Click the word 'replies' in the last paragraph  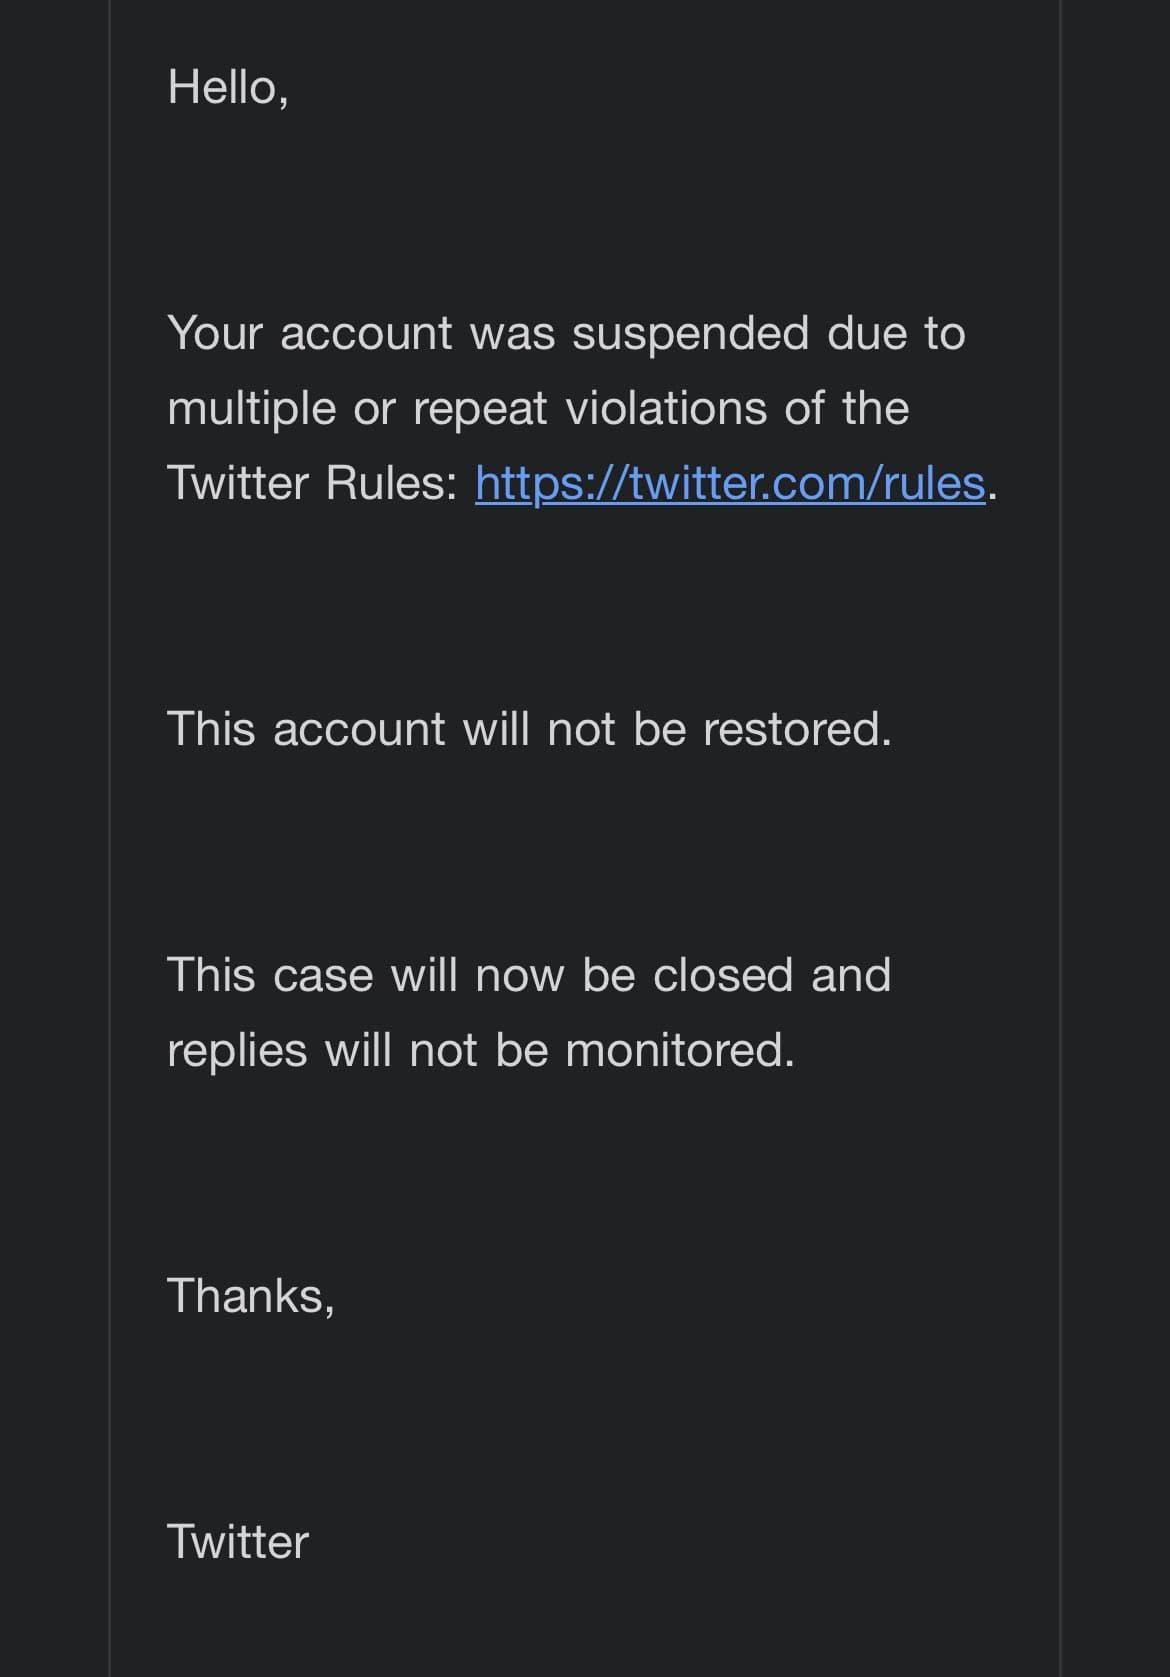(237, 1052)
